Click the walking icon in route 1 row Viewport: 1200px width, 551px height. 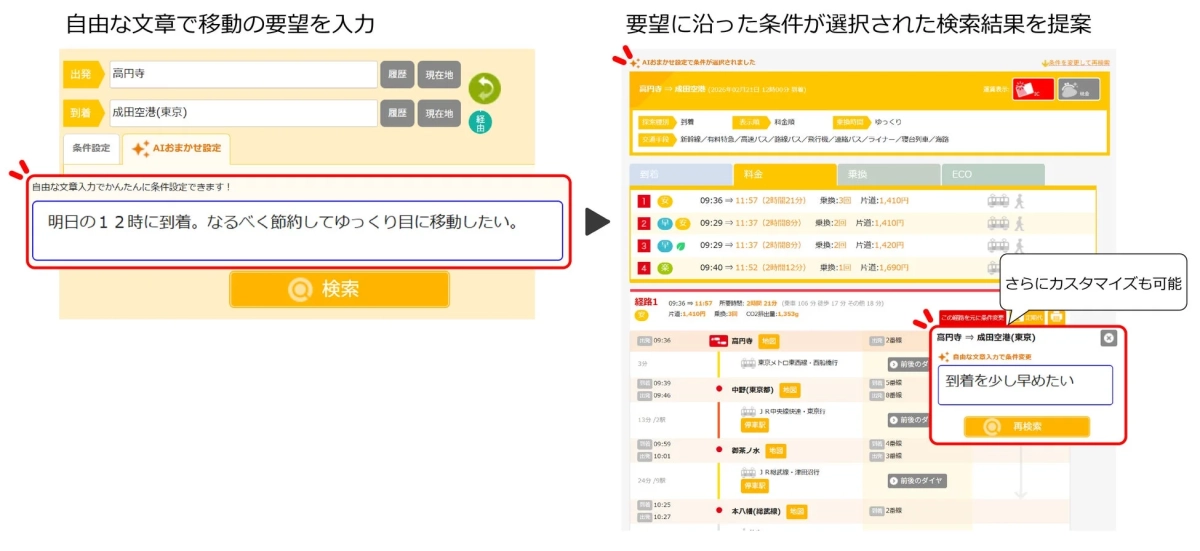(1017, 201)
